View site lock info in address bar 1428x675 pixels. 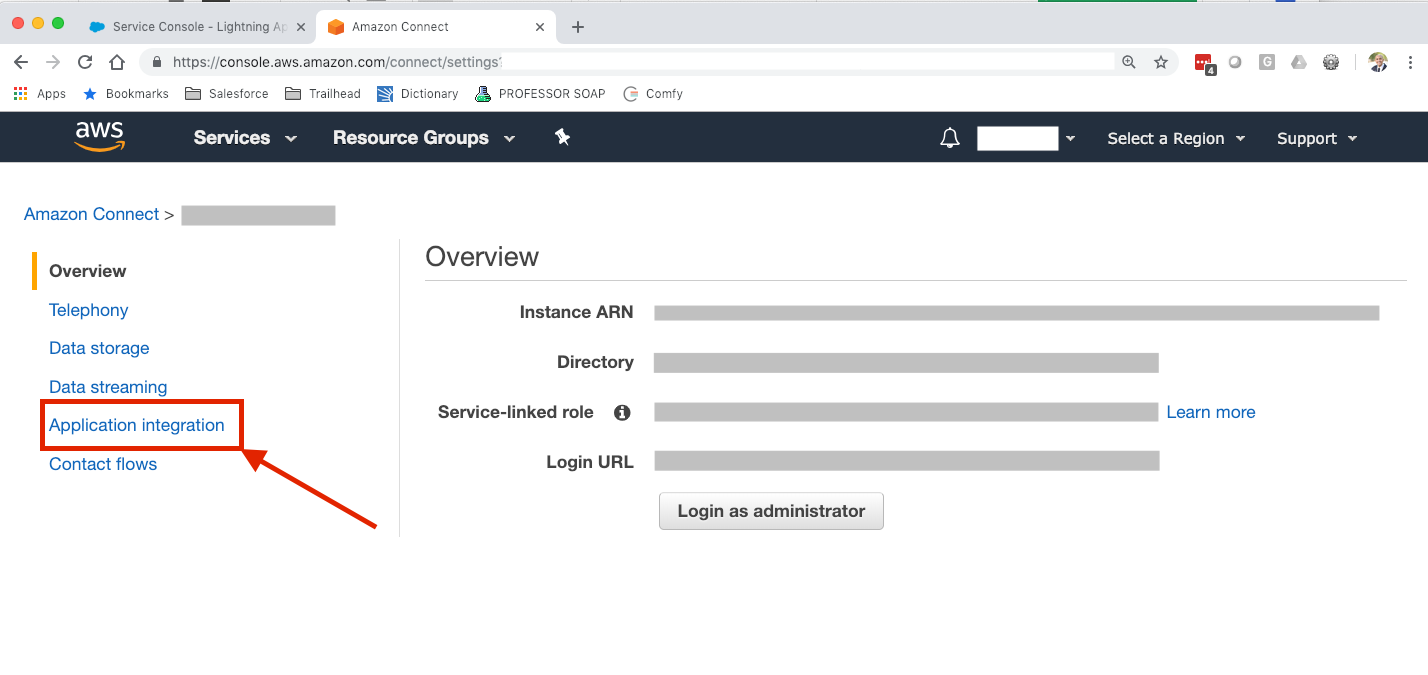[156, 62]
